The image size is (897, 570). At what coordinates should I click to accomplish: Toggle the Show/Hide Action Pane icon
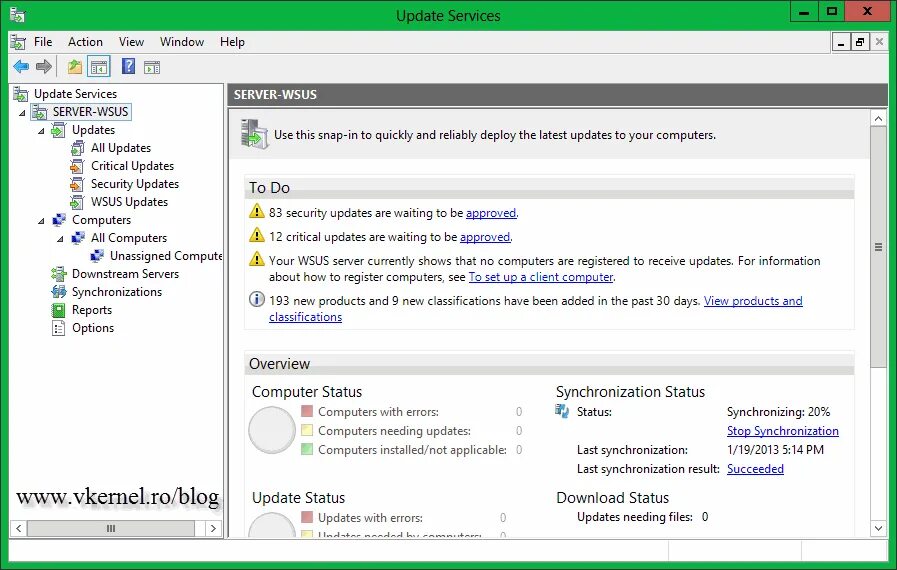pos(152,67)
